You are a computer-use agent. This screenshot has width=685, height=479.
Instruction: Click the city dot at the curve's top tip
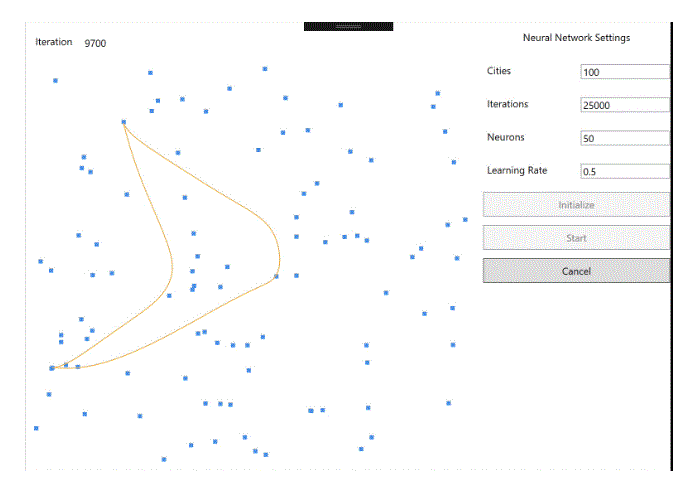(x=123, y=122)
